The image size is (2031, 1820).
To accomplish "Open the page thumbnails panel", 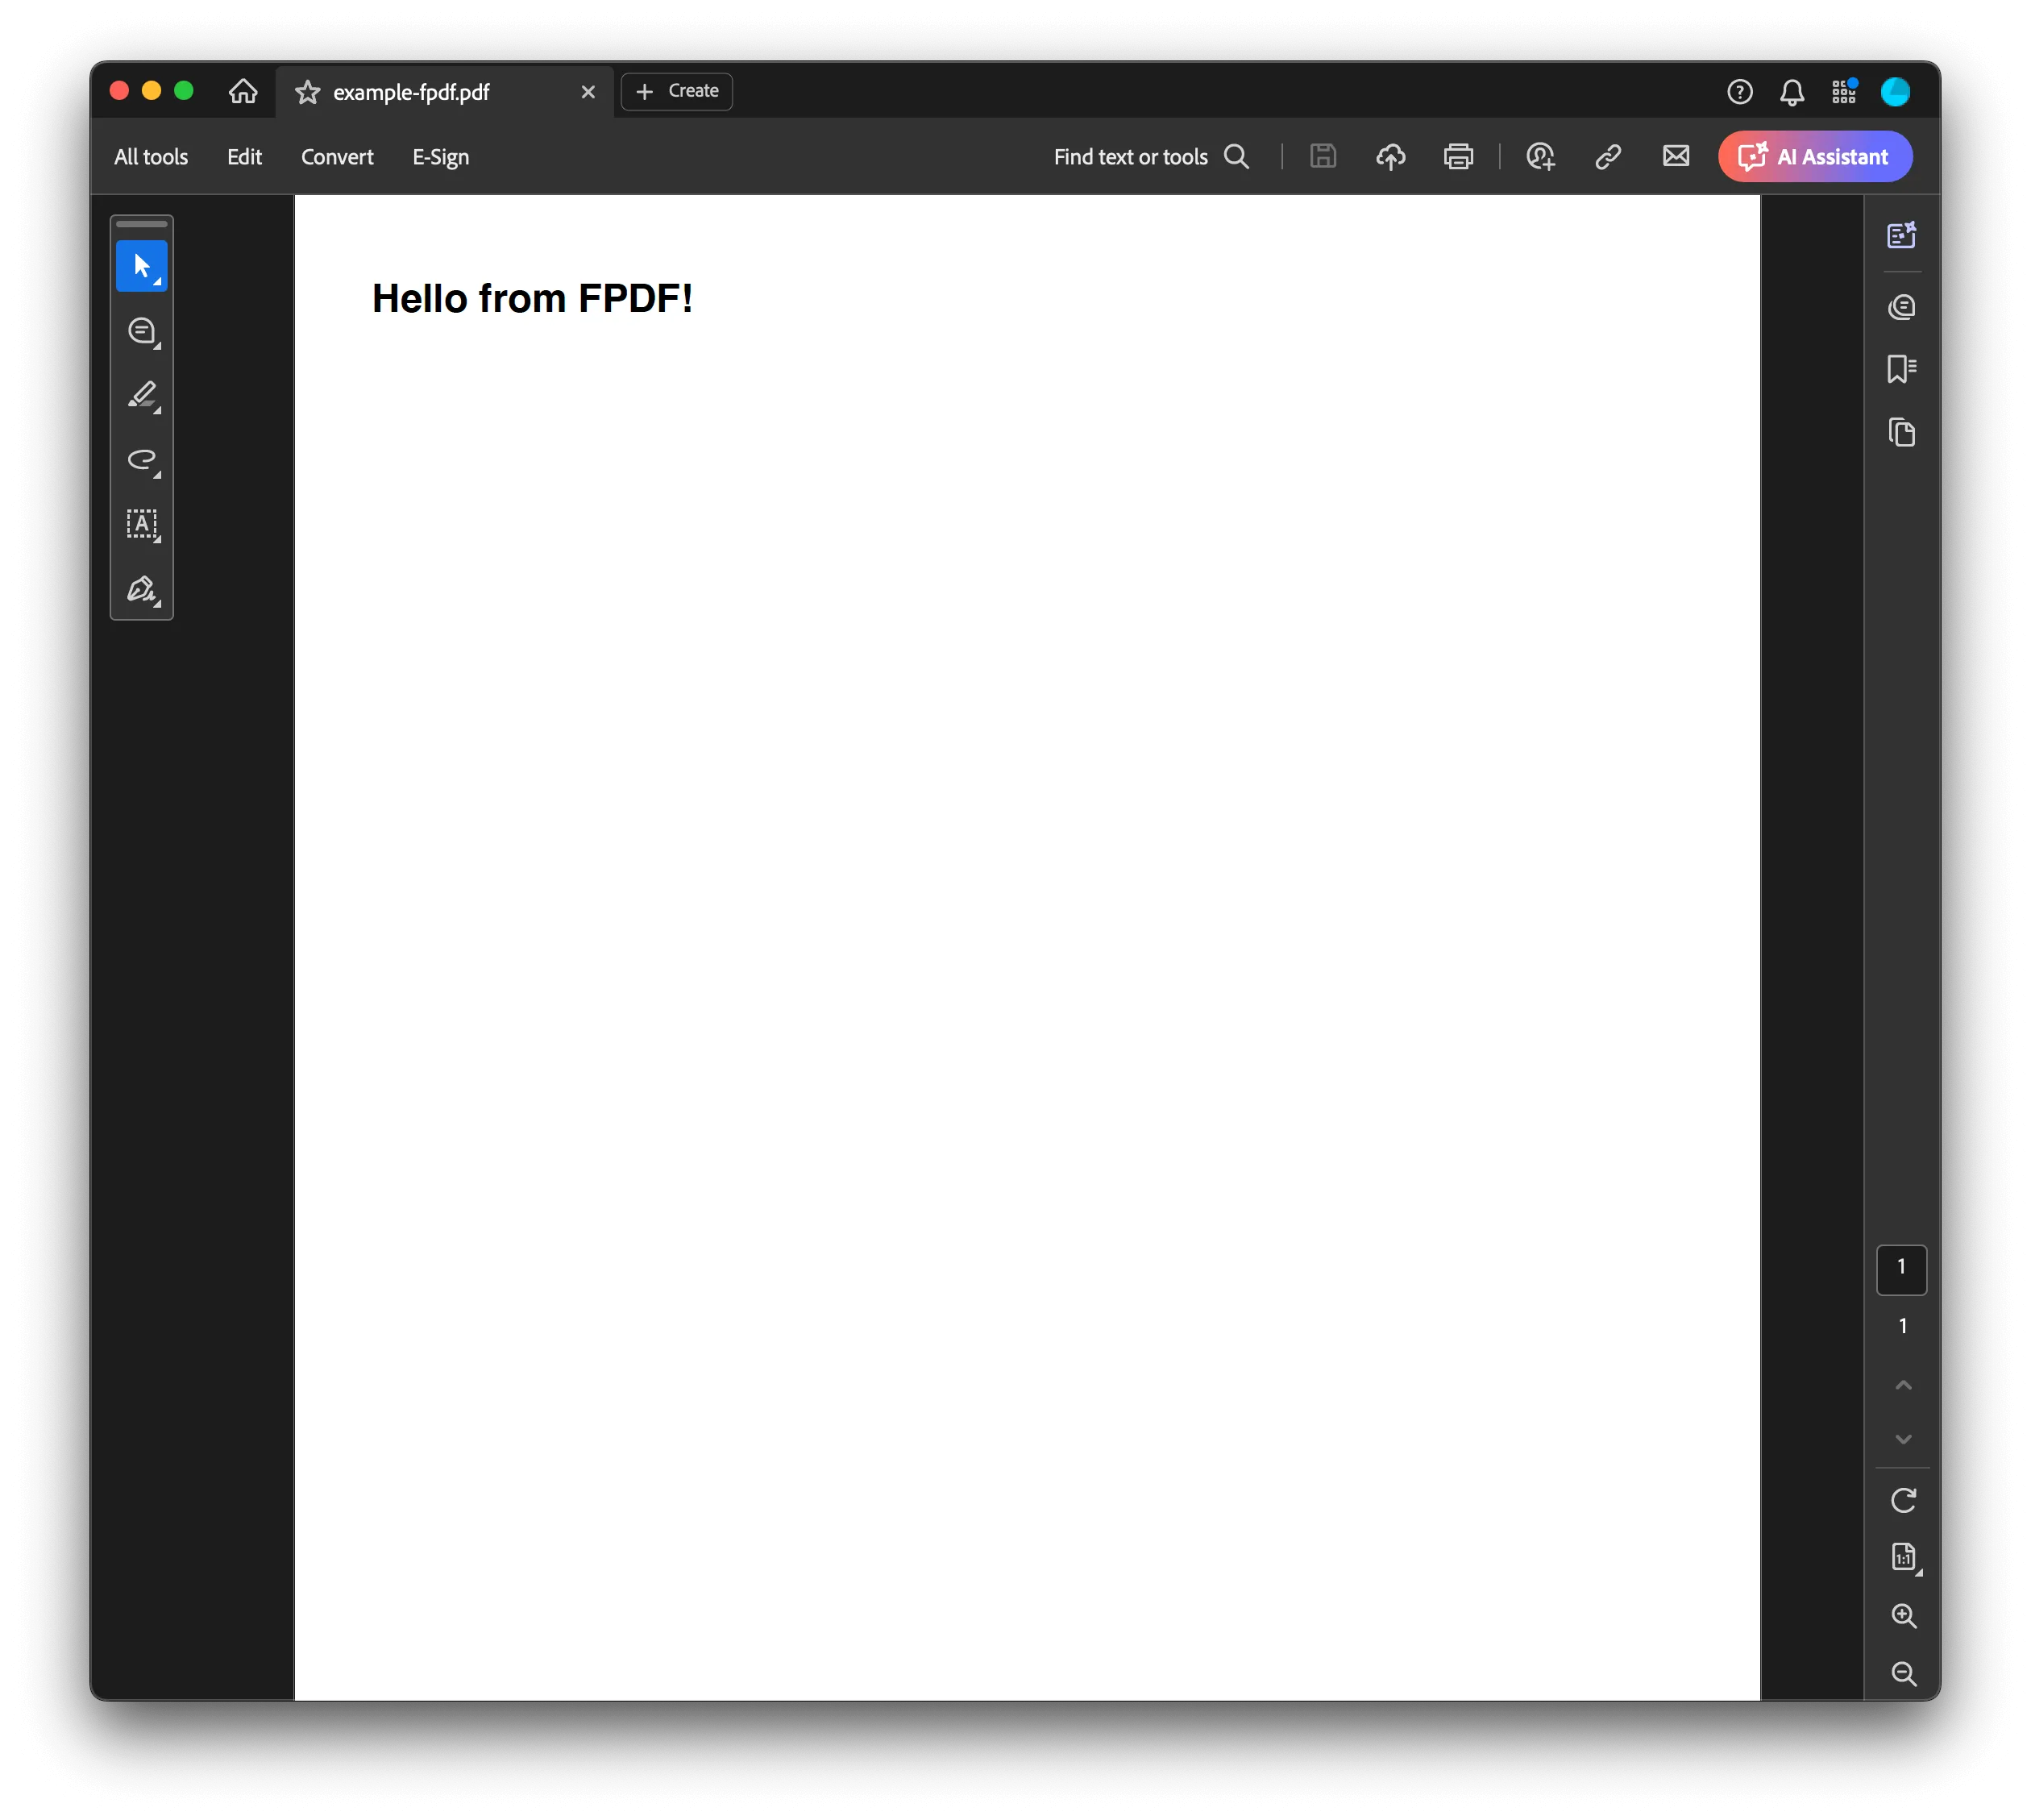I will pos(1901,432).
